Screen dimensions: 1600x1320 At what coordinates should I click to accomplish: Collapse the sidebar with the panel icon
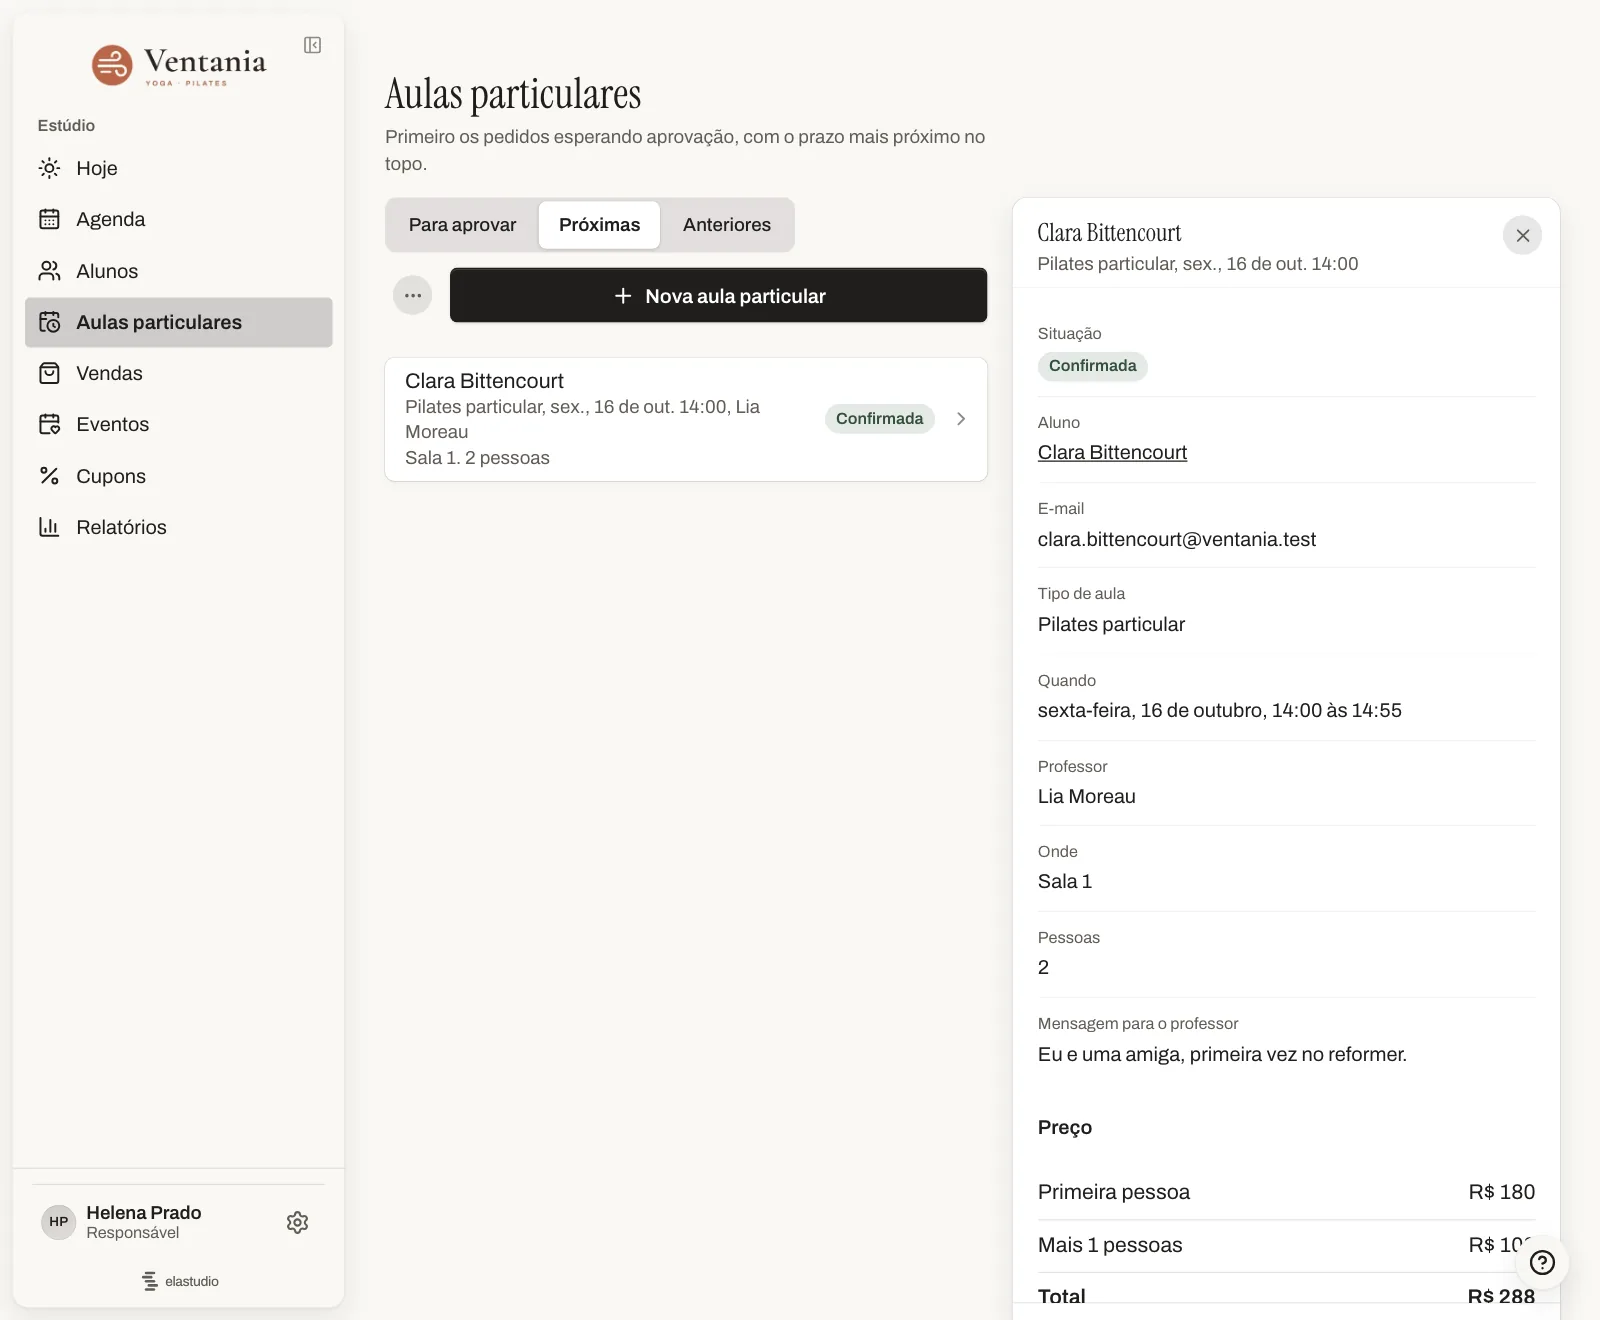click(312, 45)
